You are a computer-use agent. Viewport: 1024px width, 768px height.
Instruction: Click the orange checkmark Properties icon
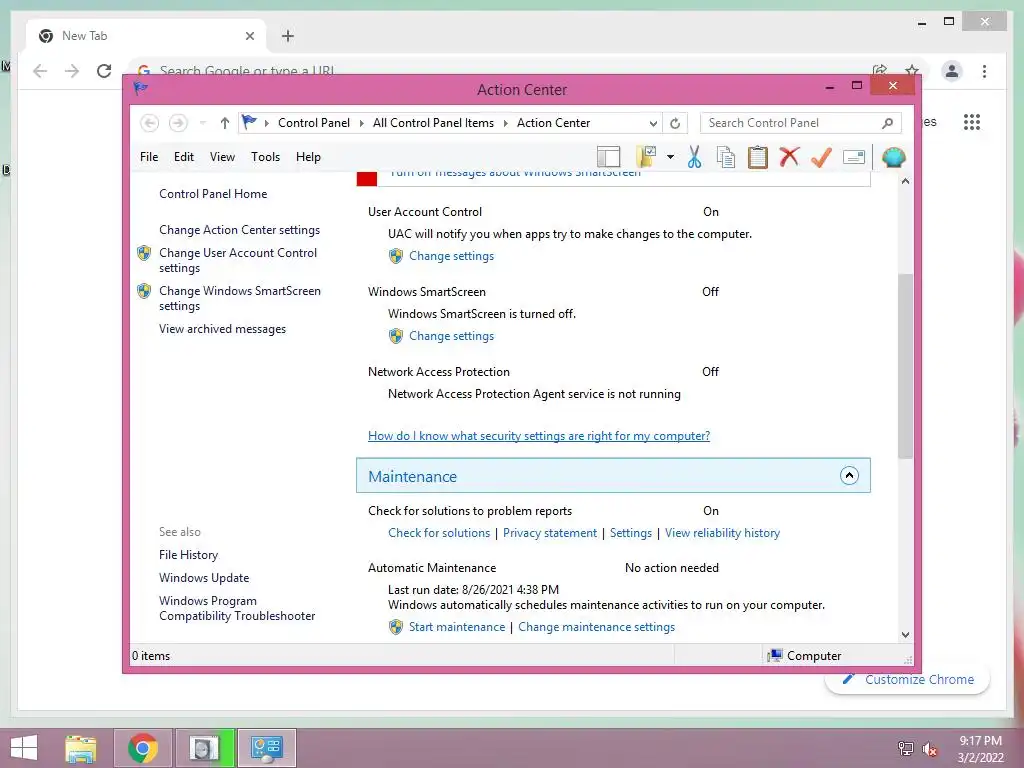(821, 157)
